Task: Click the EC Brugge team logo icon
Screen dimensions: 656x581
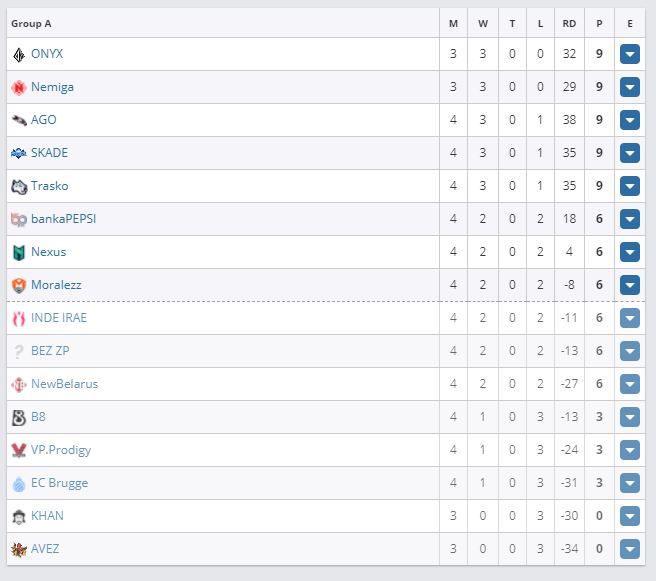Action: pos(19,483)
